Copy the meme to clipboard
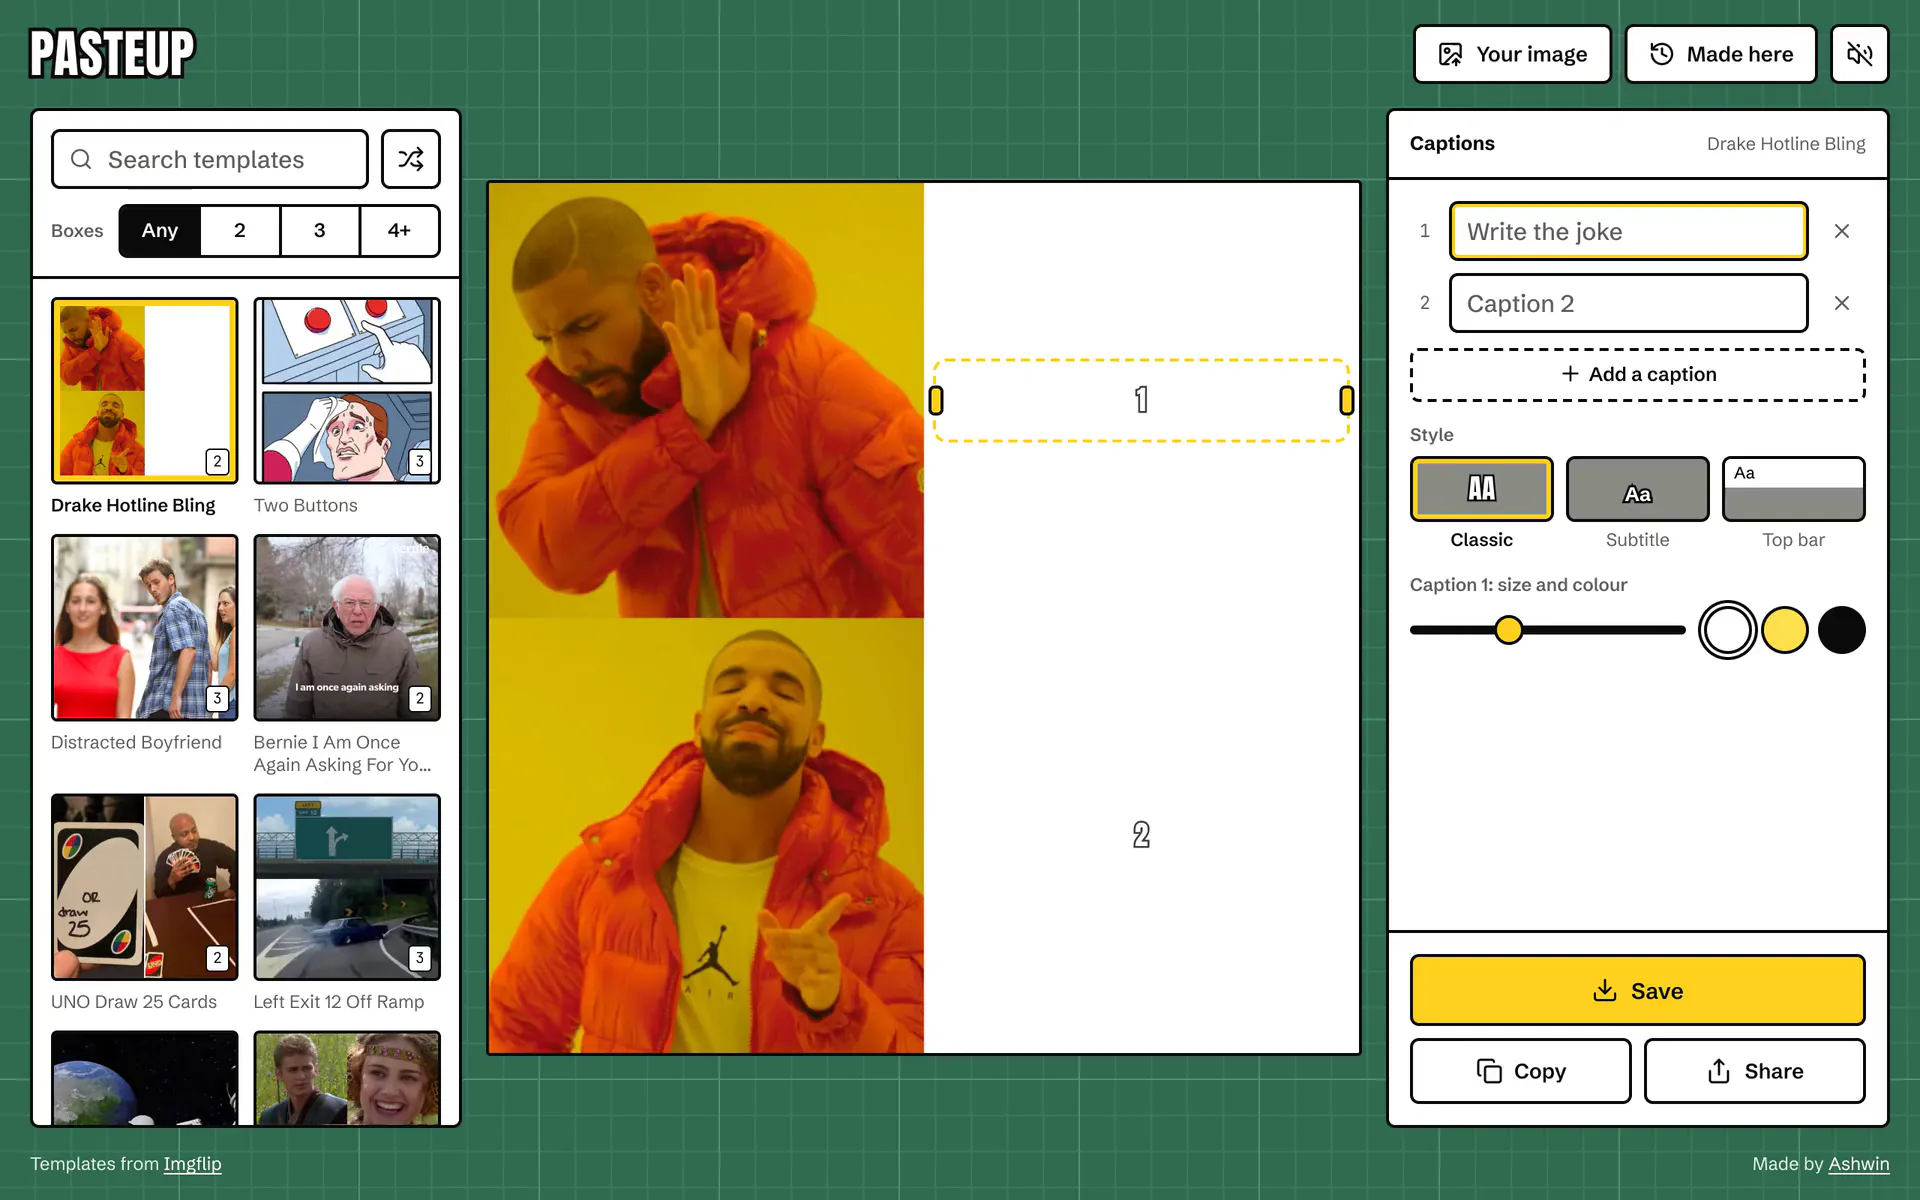The height and width of the screenshot is (1200, 1920). tap(1520, 1071)
